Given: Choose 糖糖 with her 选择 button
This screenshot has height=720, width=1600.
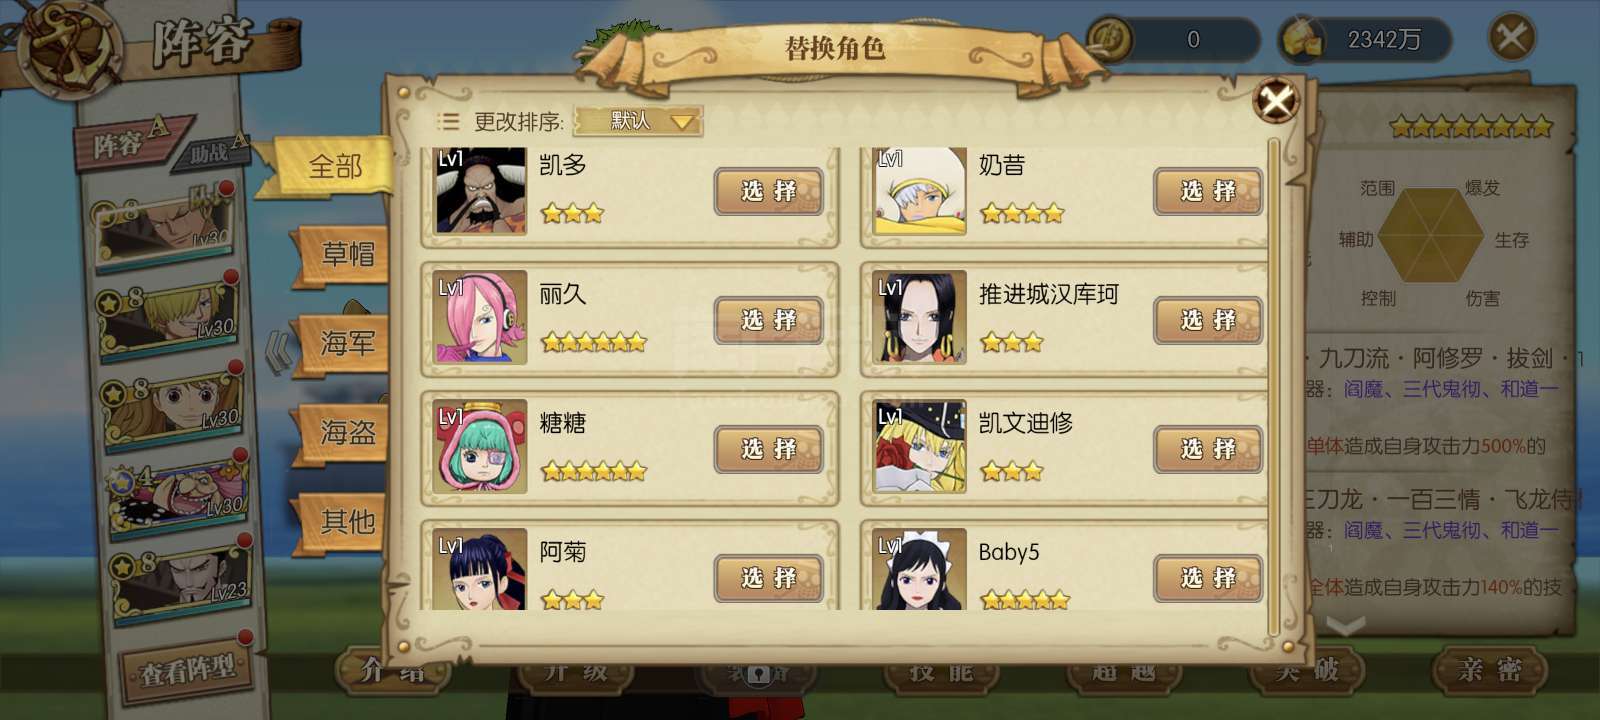Looking at the screenshot, I should (x=768, y=449).
